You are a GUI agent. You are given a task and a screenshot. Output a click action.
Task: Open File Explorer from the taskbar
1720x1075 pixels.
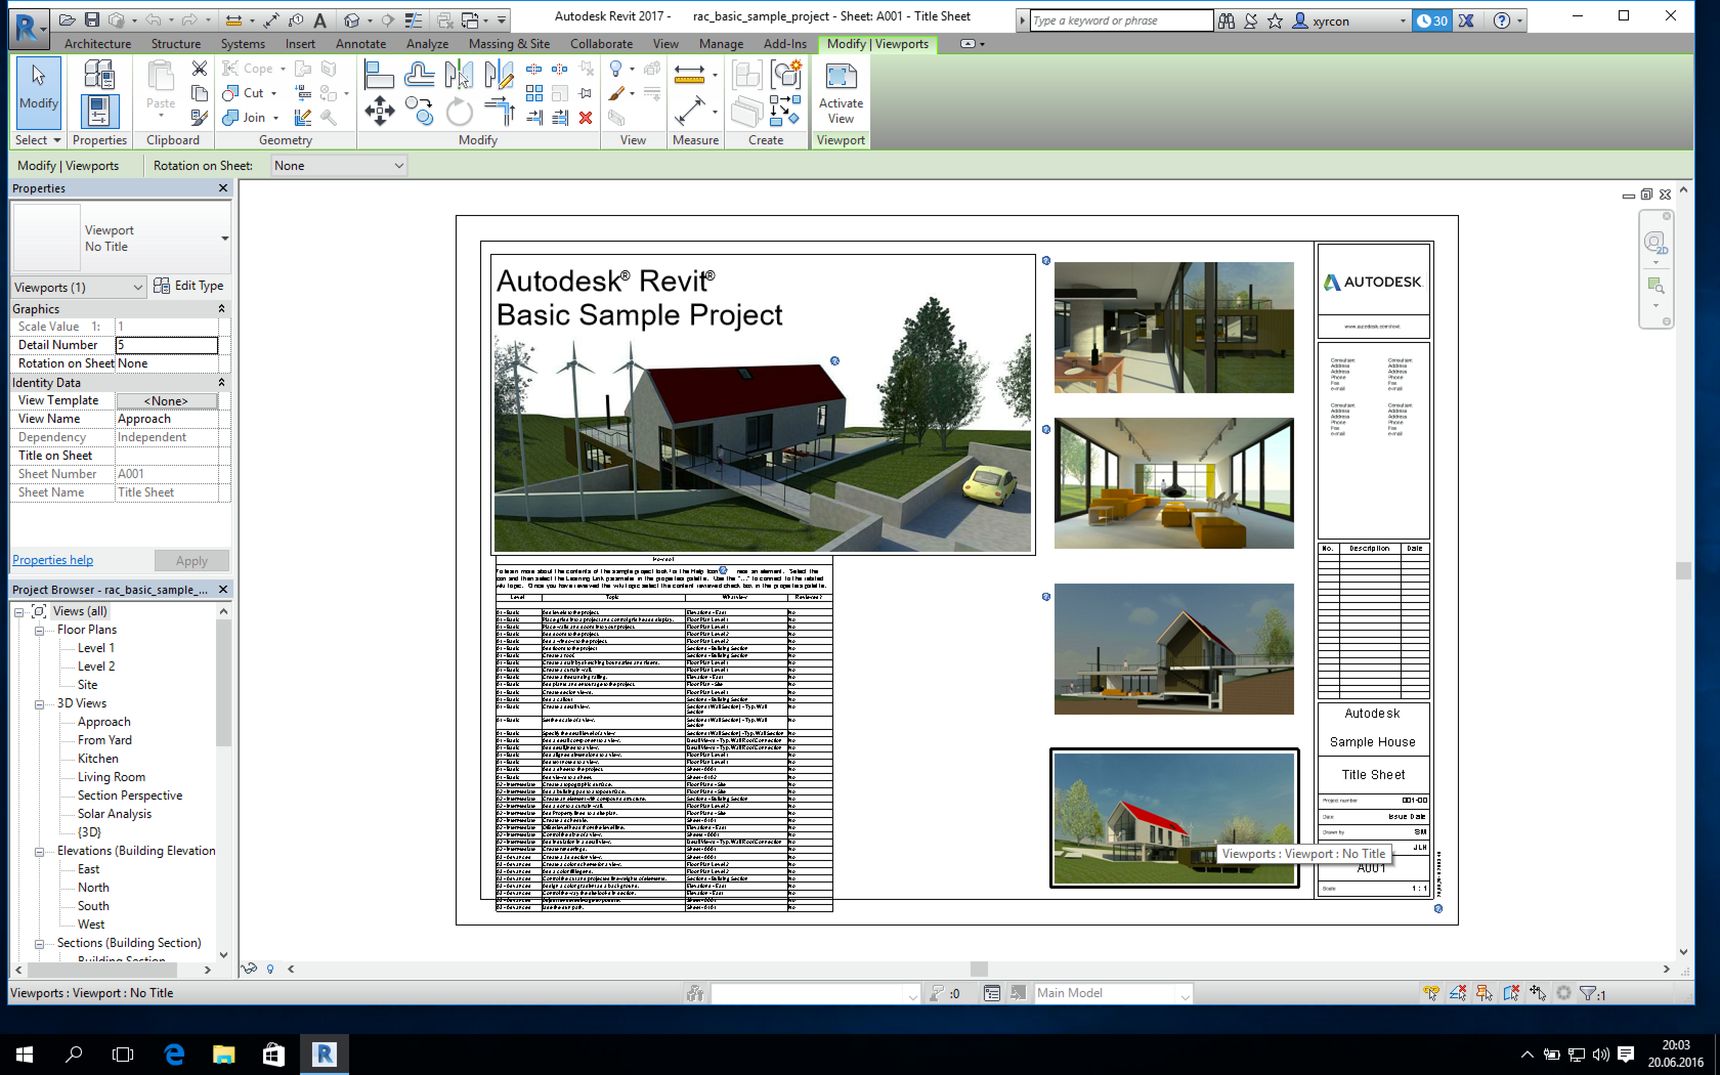click(x=223, y=1054)
